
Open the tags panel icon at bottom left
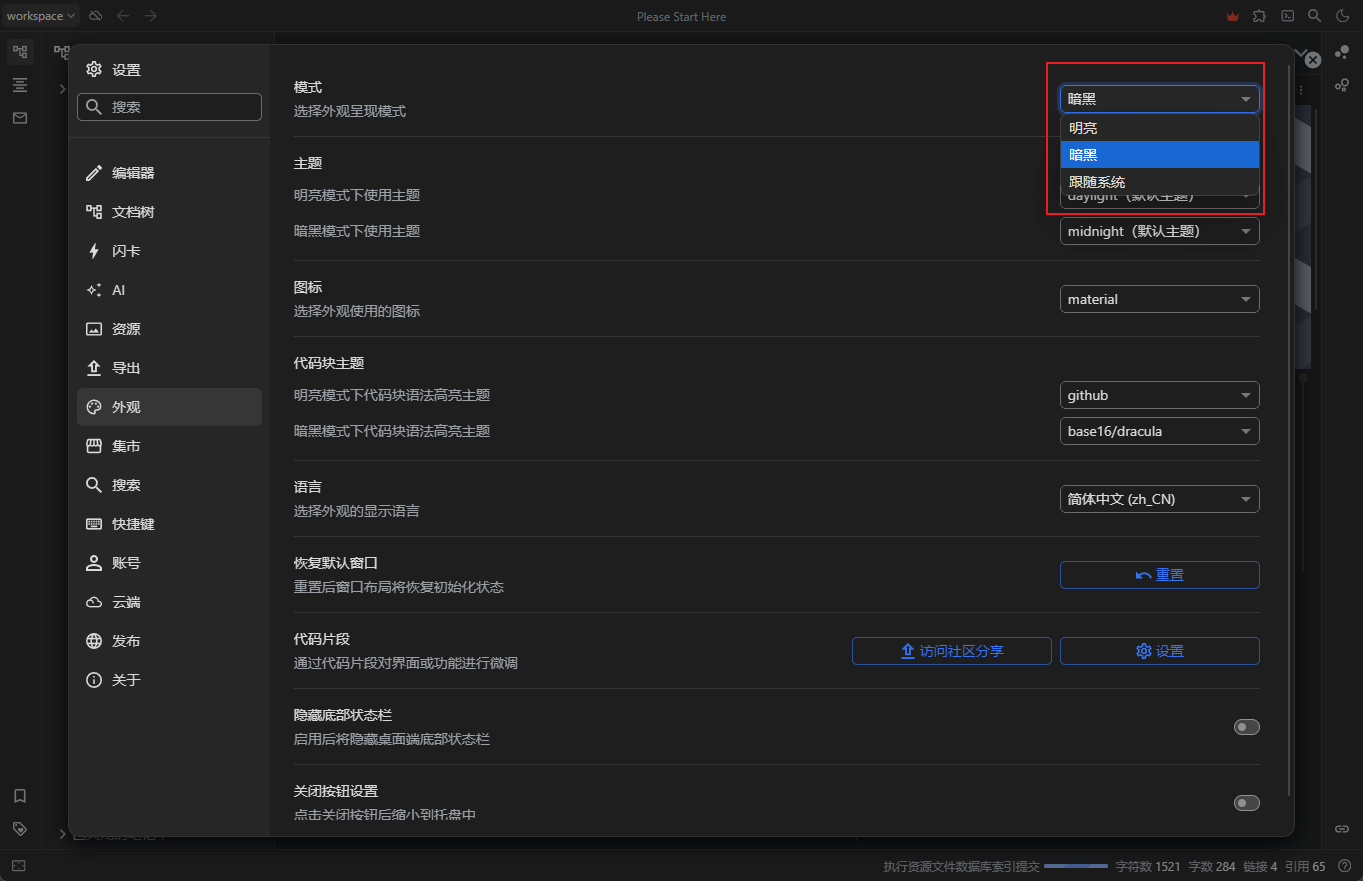coord(20,829)
